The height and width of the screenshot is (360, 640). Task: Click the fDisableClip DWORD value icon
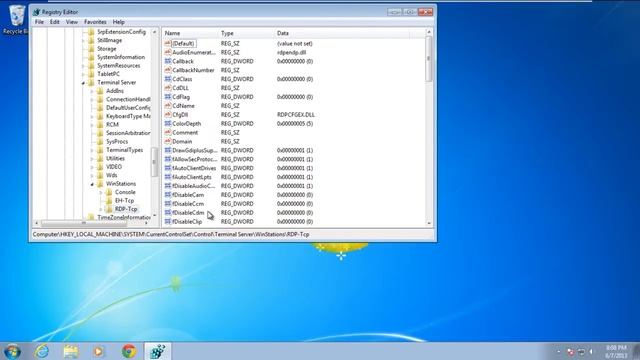(x=167, y=222)
